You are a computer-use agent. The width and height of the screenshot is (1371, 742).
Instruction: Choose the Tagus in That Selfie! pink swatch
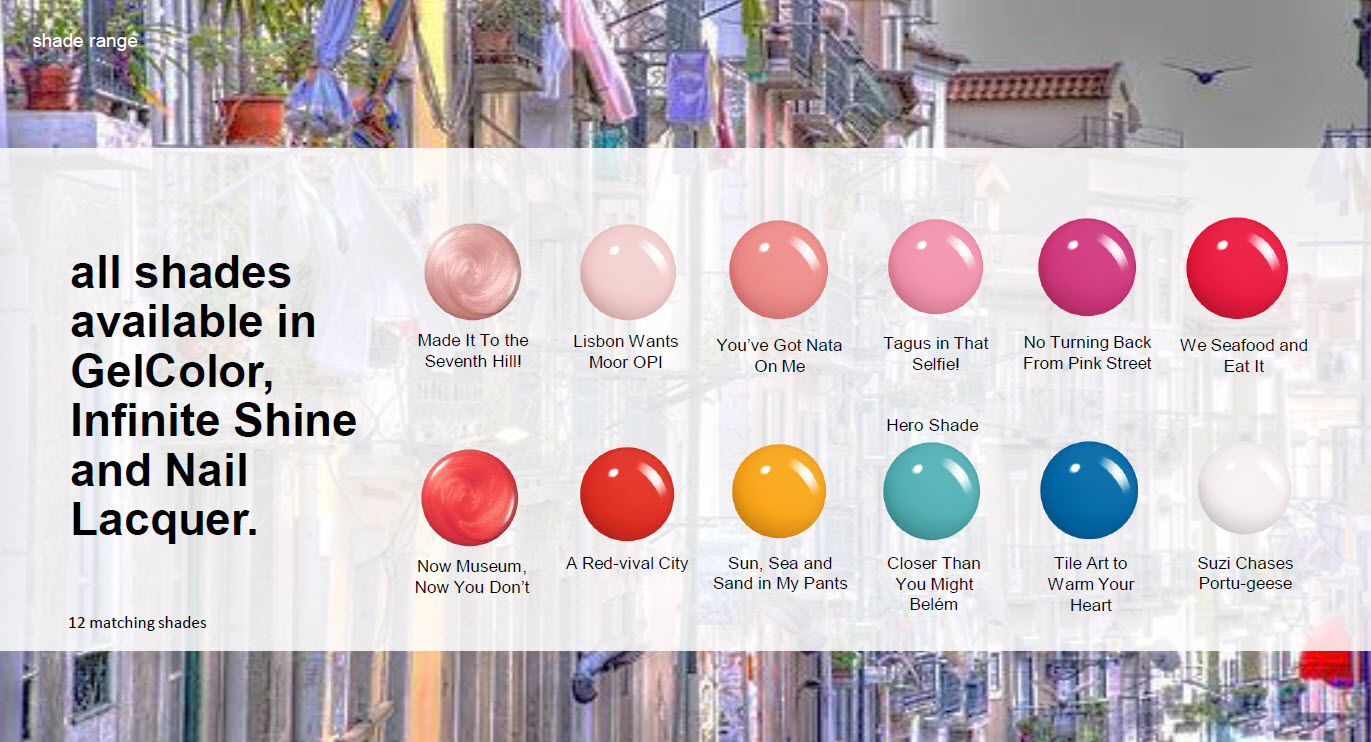pyautogui.click(x=935, y=267)
